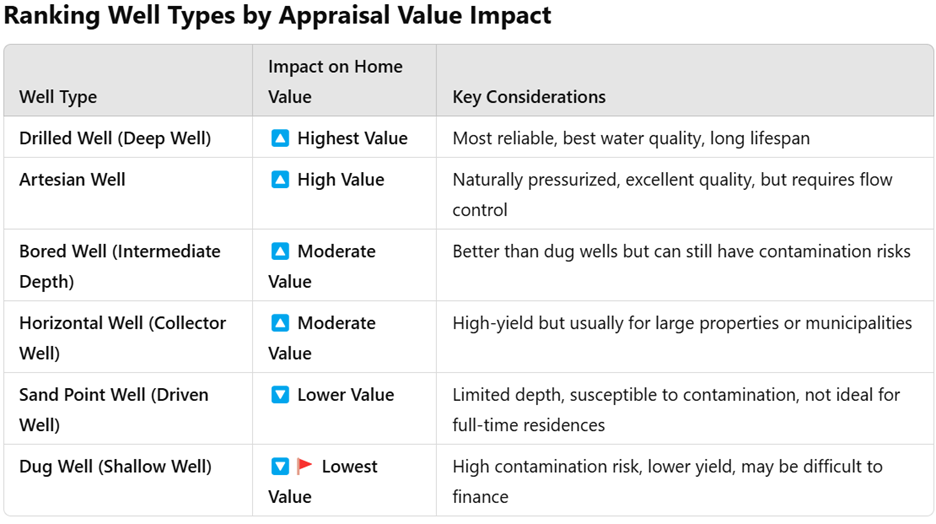Click the up-arrow icon beside Highest Value

pos(280,138)
